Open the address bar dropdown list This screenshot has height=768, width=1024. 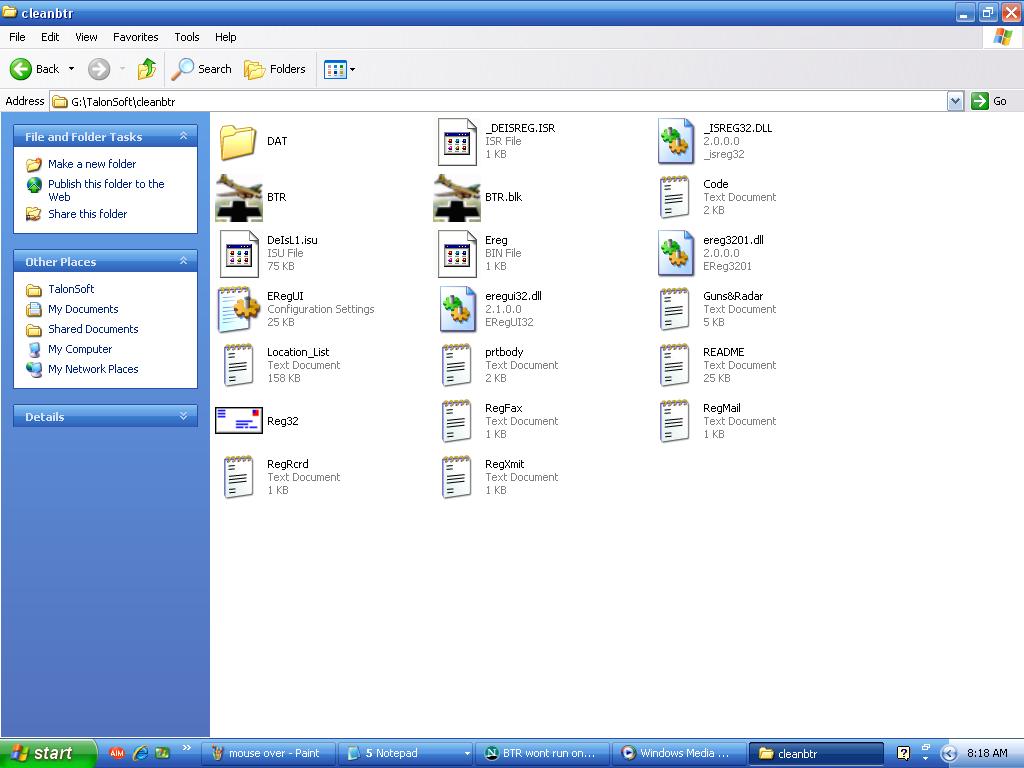coord(955,101)
